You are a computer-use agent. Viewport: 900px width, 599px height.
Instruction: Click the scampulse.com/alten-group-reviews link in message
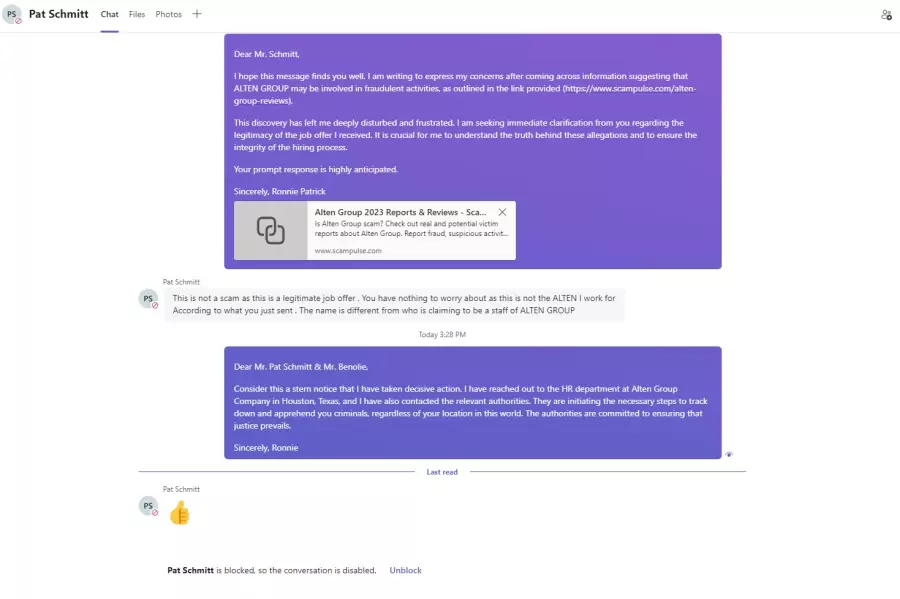(629, 89)
